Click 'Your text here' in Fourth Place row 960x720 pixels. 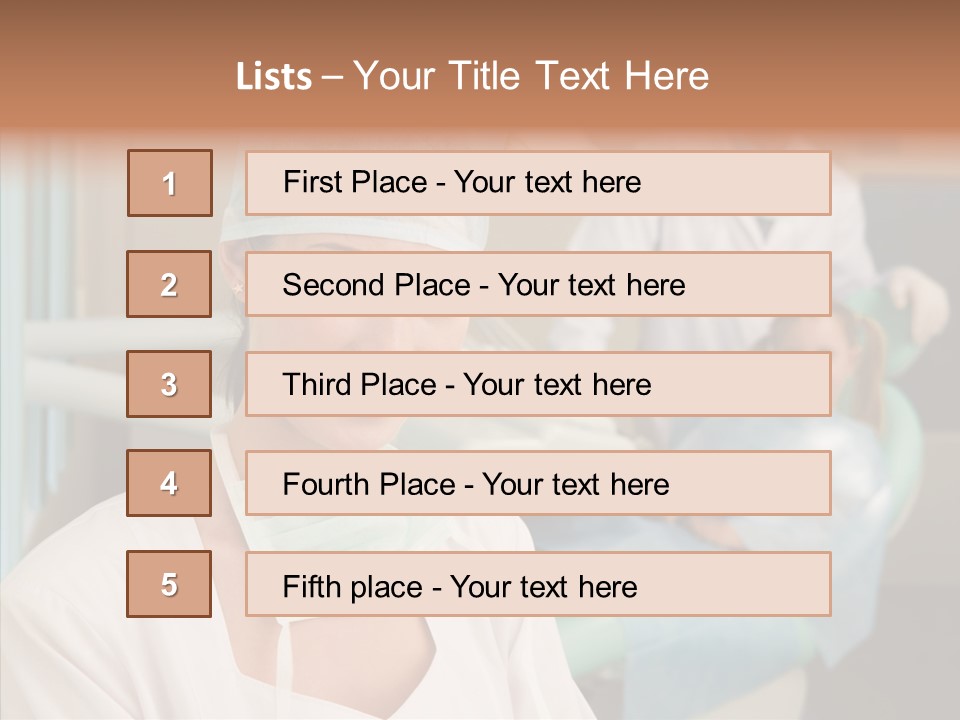575,485
